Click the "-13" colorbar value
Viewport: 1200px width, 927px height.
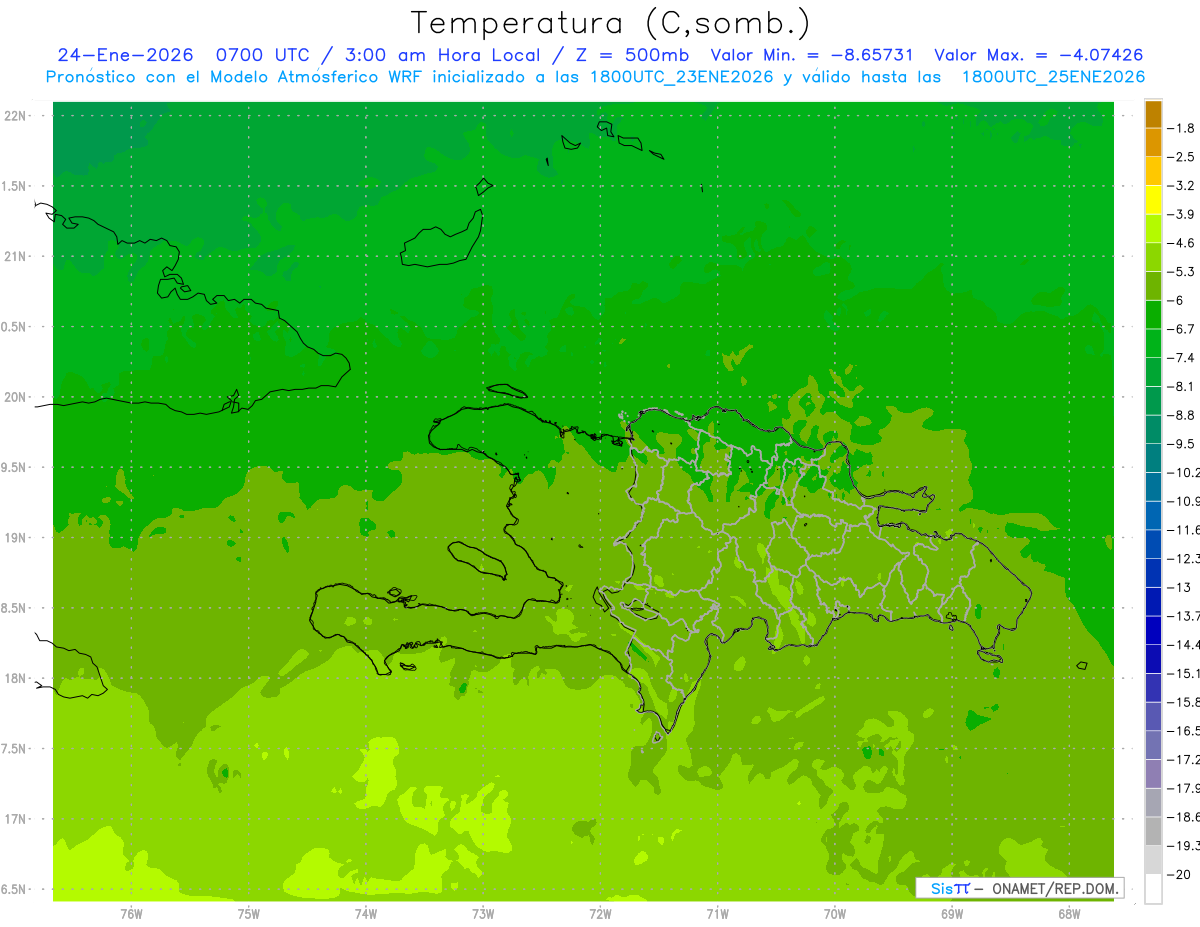point(1178,587)
